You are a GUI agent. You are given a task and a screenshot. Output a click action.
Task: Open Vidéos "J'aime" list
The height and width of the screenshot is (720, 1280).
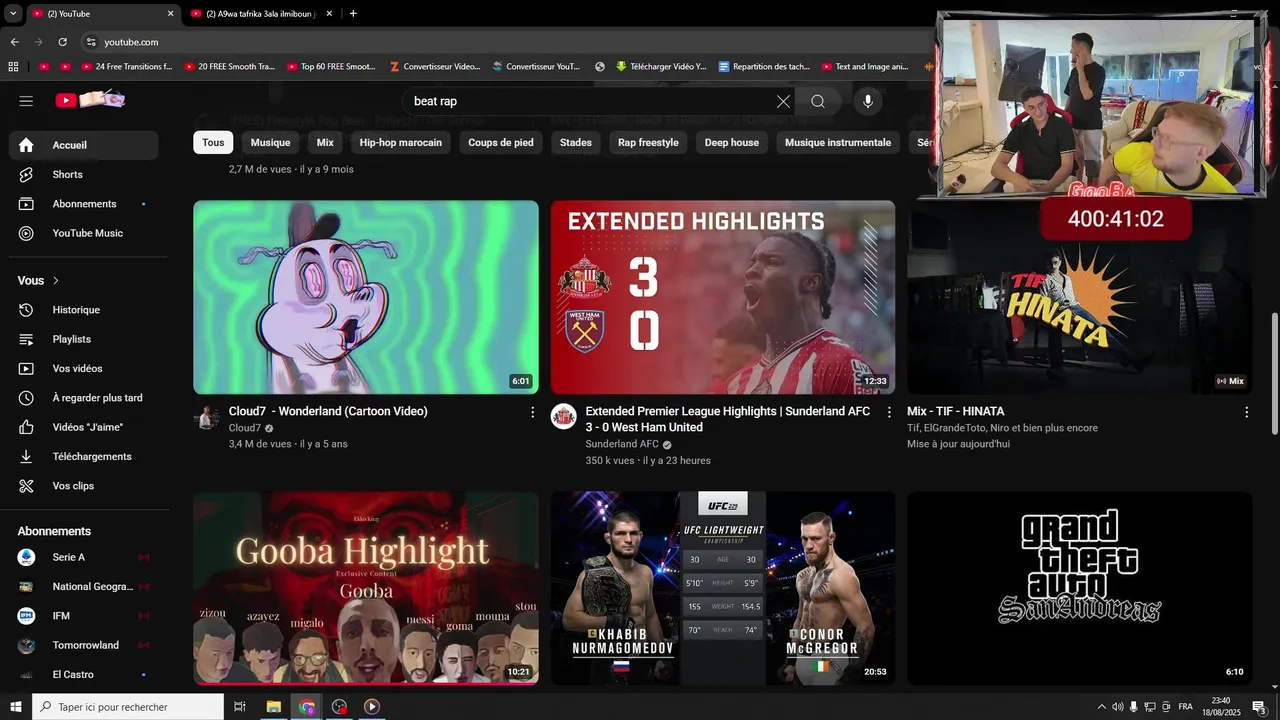84,427
